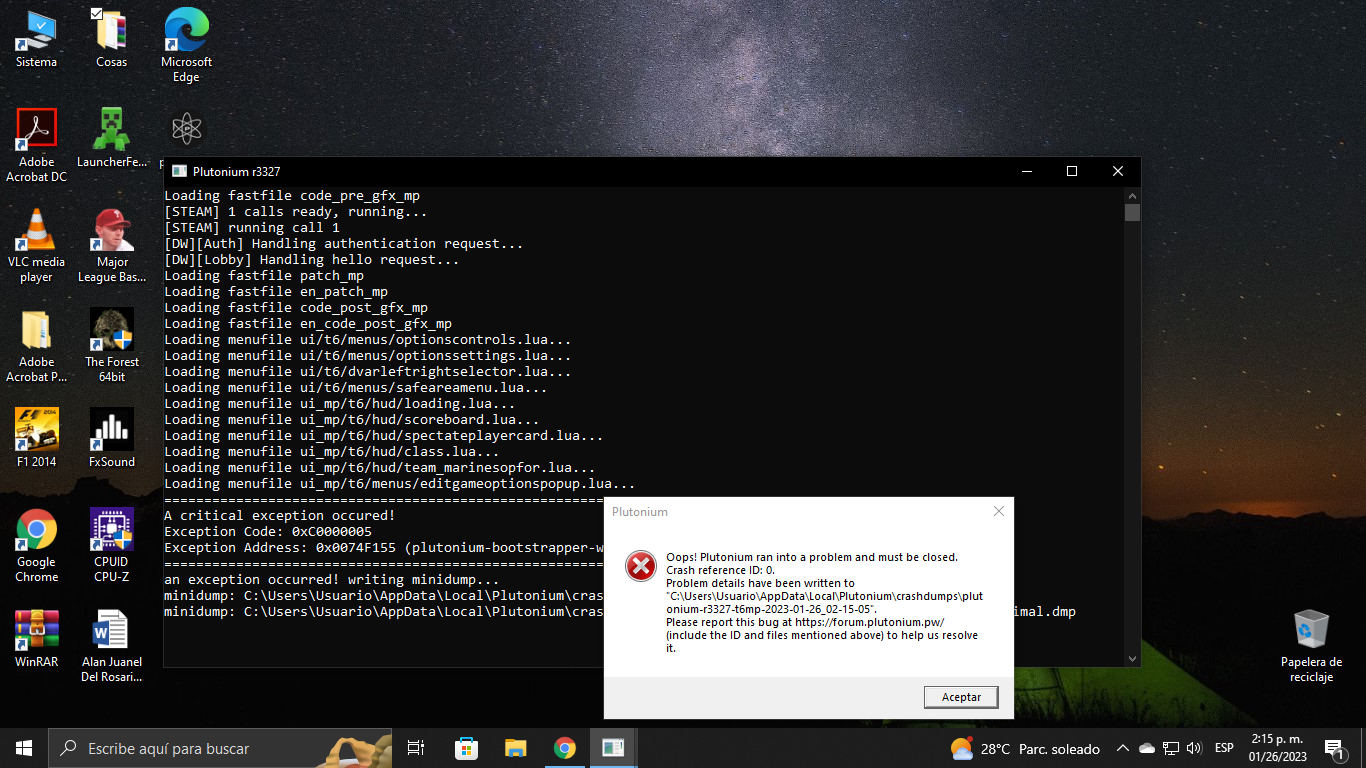The image size is (1366, 768).
Task: Click the console scrollbar thumb
Action: (x=1132, y=212)
